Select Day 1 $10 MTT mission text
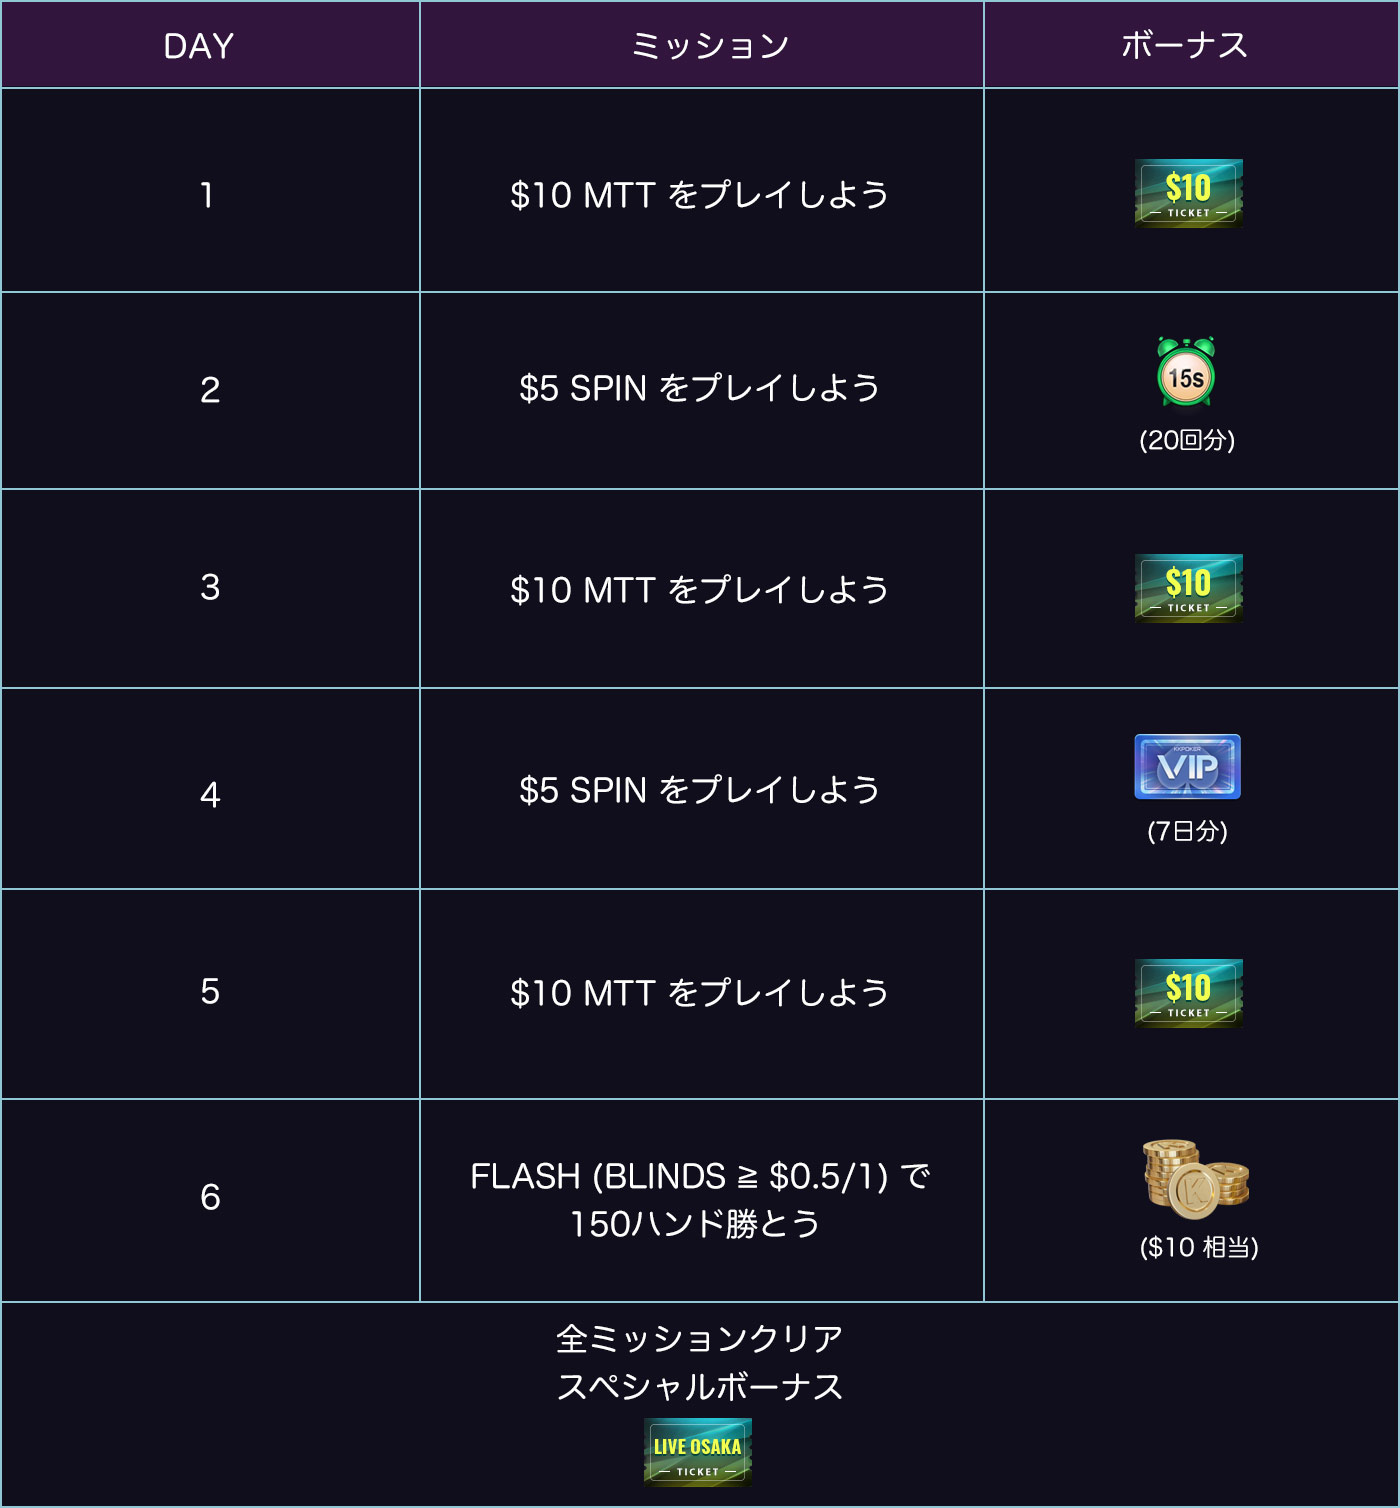Viewport: 1400px width, 1508px height. tap(700, 194)
